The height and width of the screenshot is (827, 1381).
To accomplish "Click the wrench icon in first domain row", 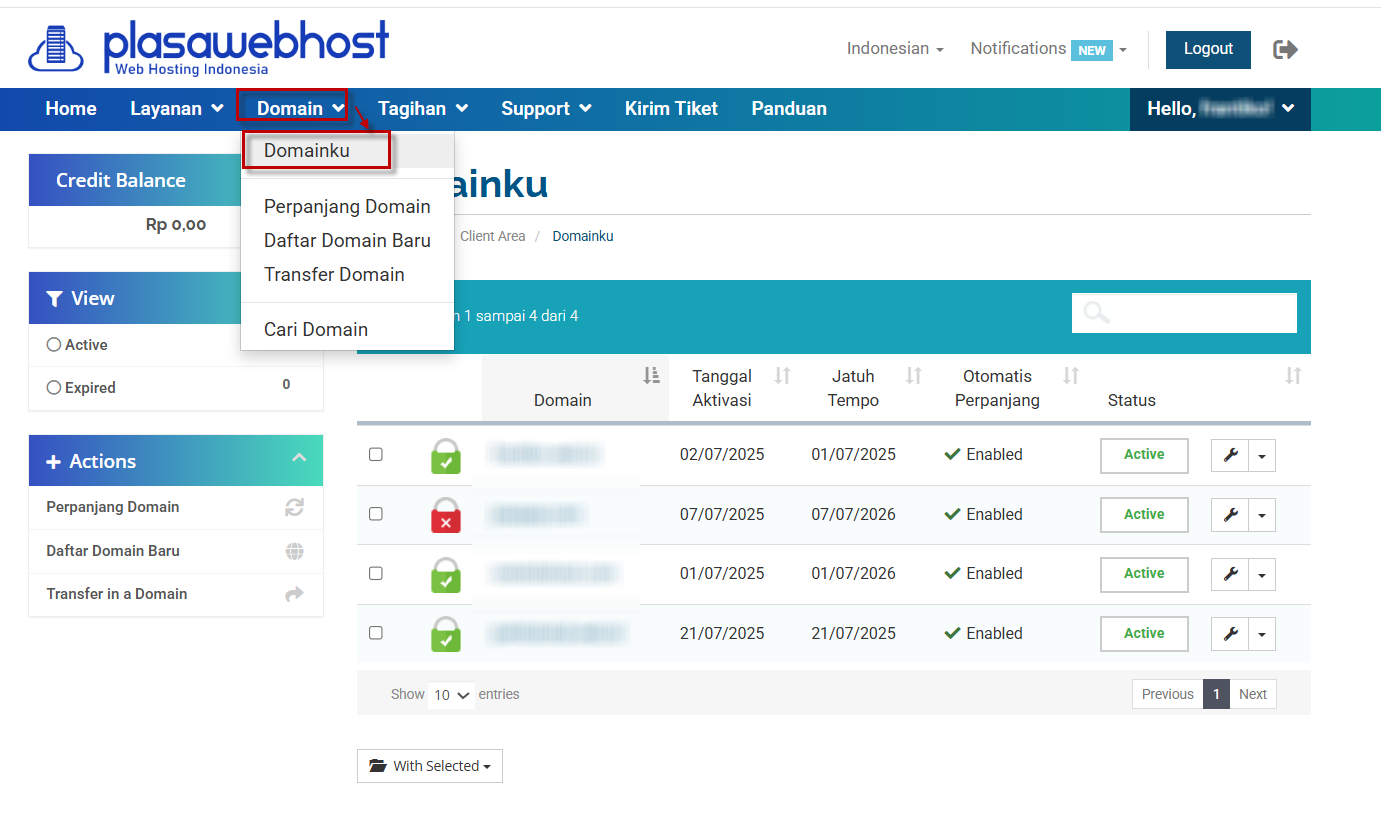I will tap(1230, 456).
